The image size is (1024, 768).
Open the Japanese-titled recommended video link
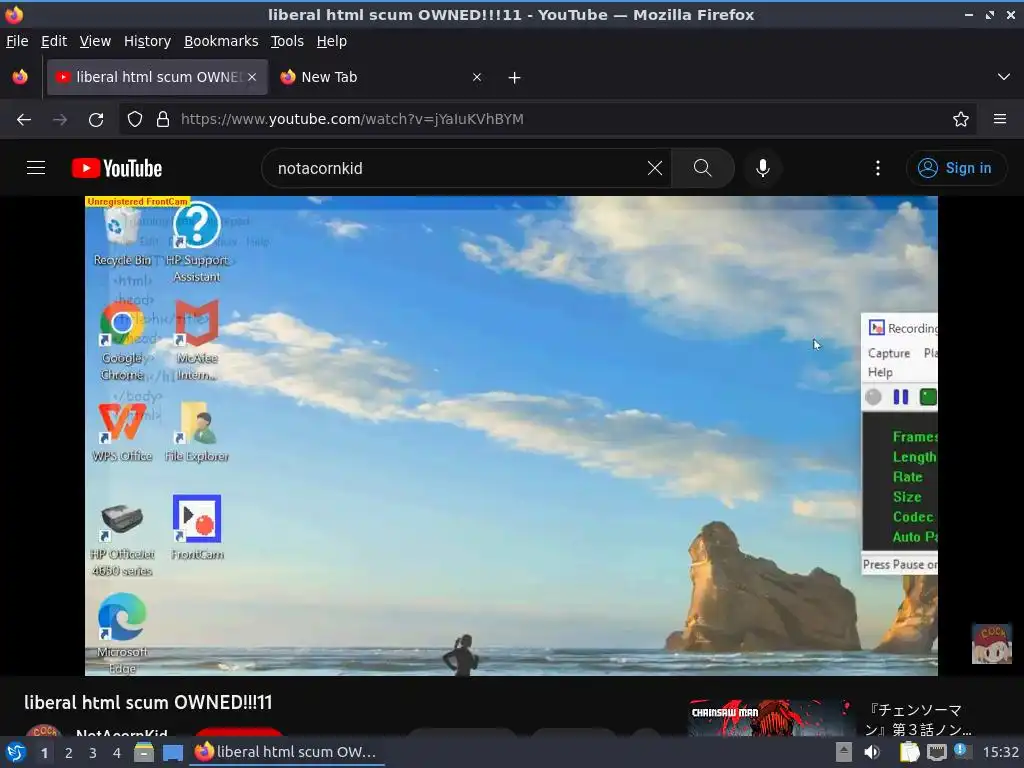click(x=918, y=719)
